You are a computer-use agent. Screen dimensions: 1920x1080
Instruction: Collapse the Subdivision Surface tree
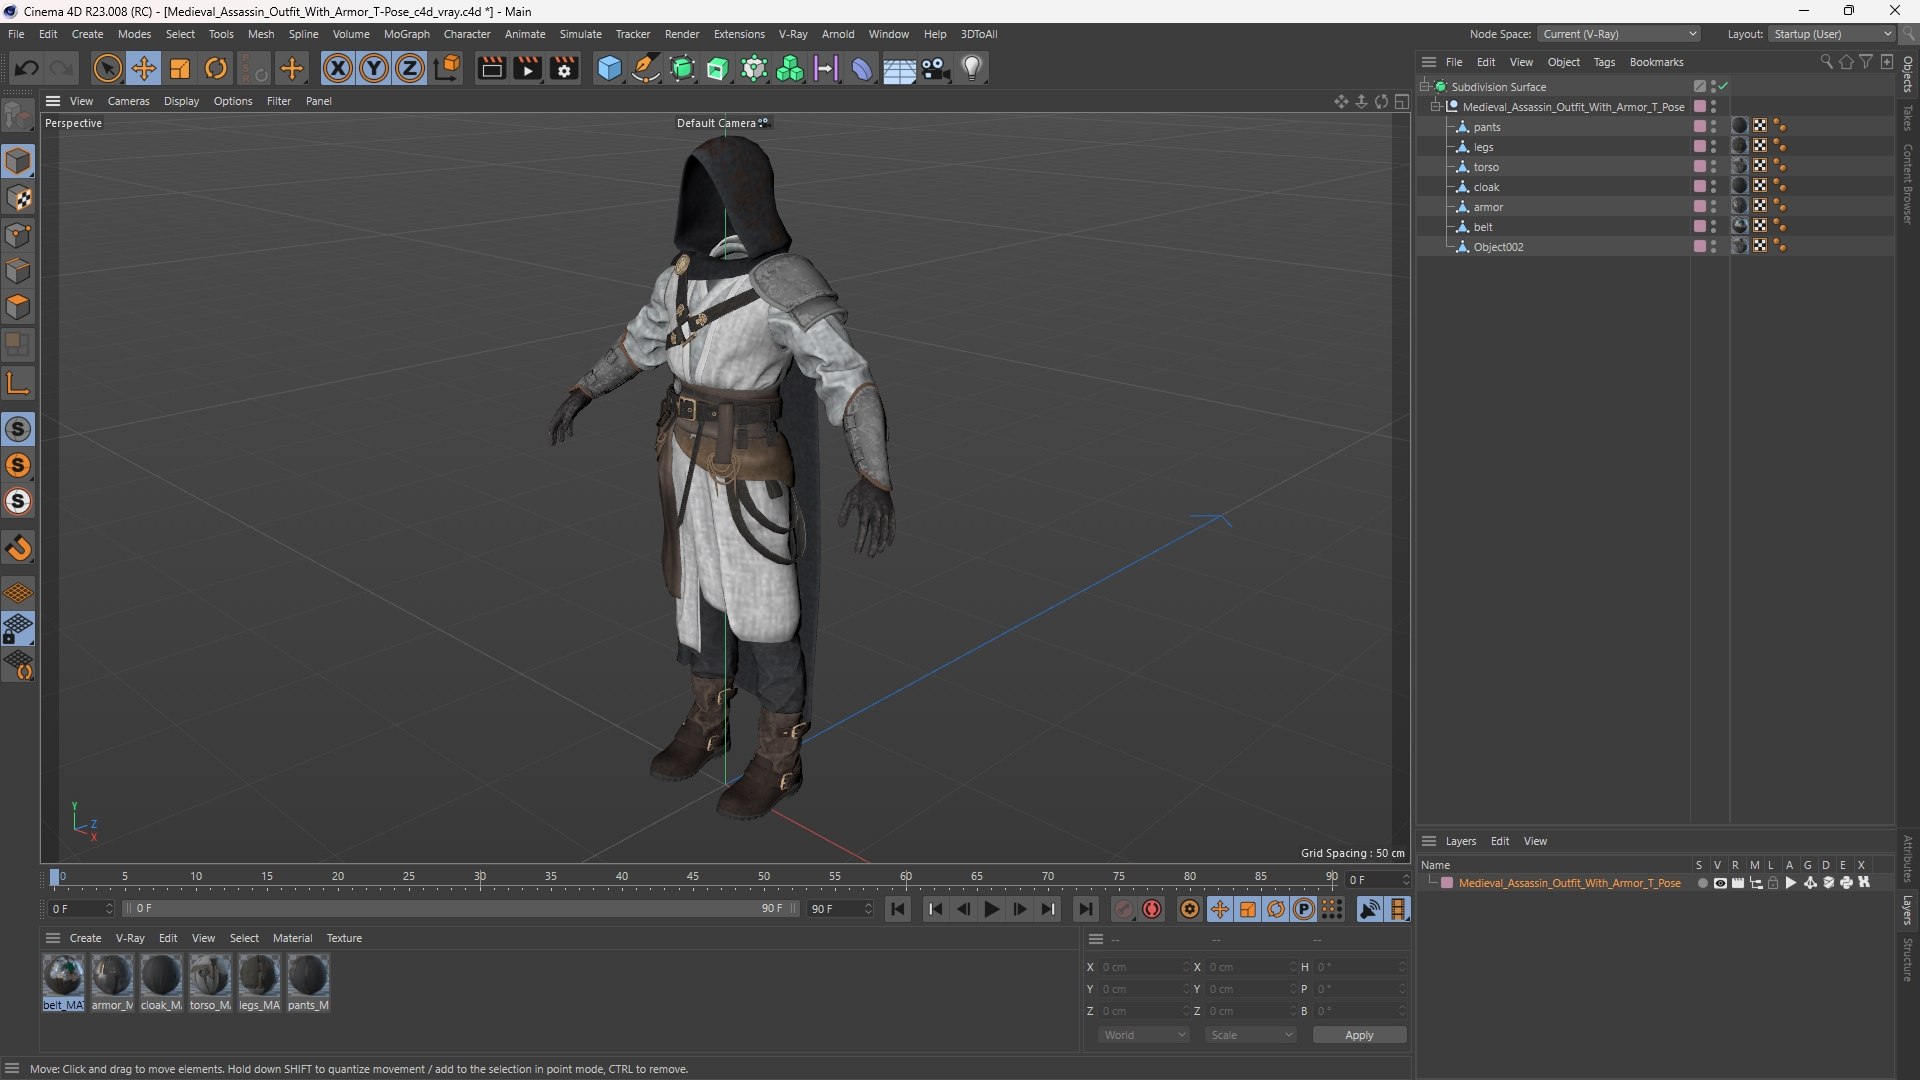coord(1424,87)
